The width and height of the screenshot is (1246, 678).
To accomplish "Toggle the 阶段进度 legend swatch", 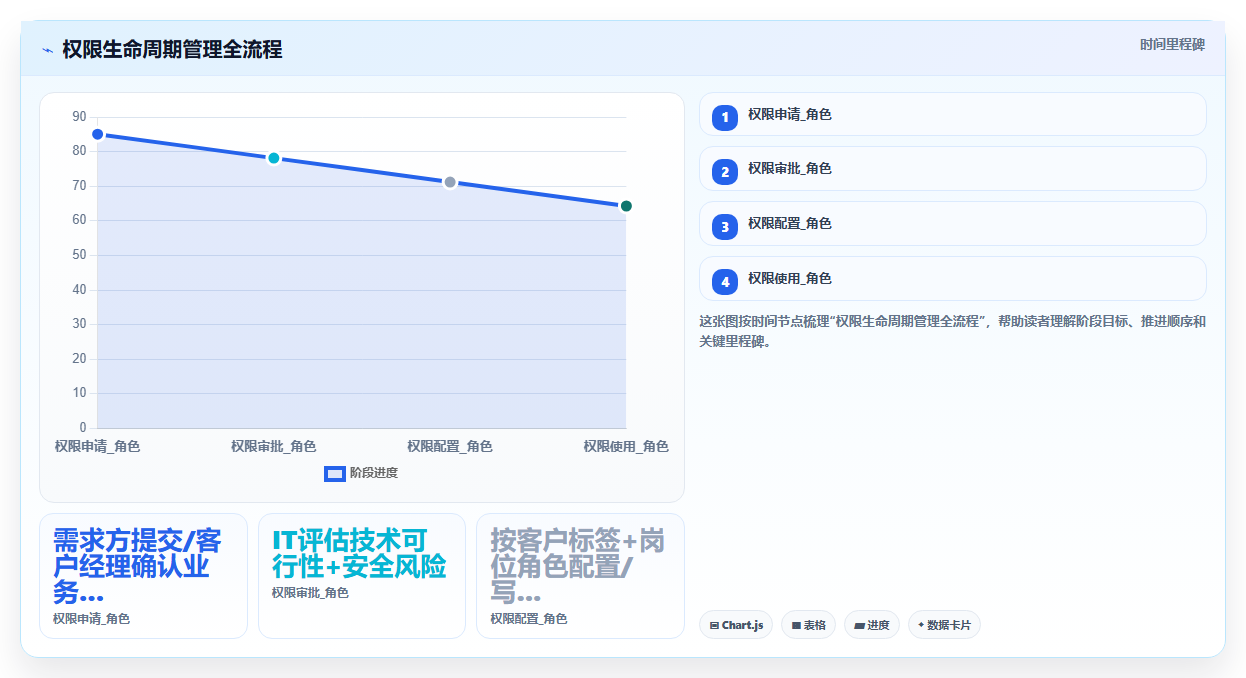I will 335,473.
